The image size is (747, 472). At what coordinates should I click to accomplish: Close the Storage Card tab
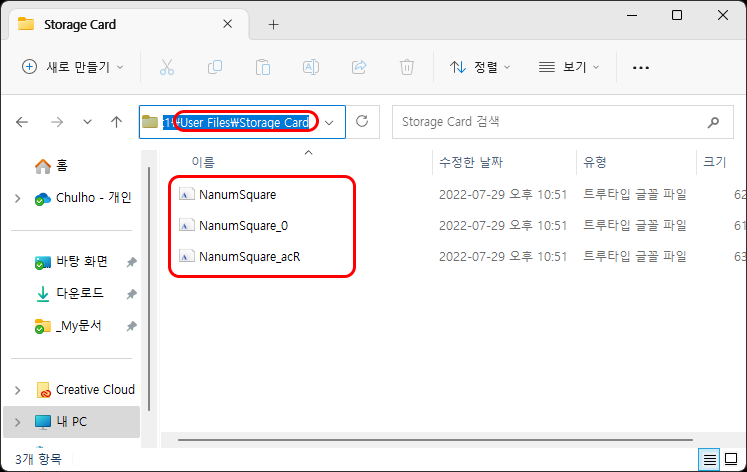click(228, 24)
